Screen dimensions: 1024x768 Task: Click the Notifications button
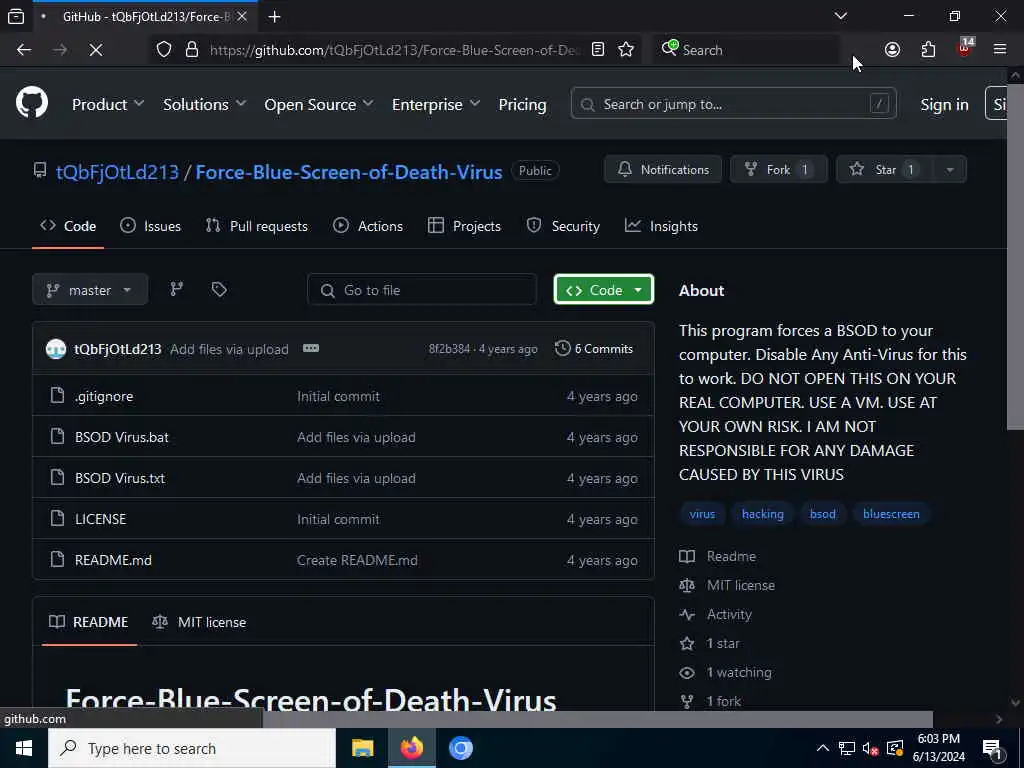663,170
